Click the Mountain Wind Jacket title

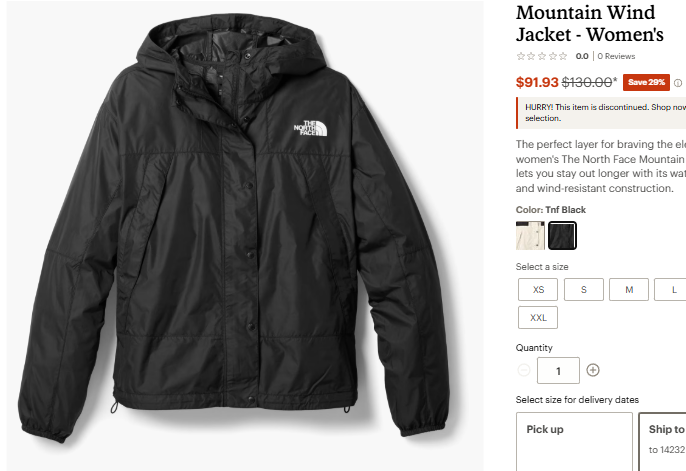point(589,24)
